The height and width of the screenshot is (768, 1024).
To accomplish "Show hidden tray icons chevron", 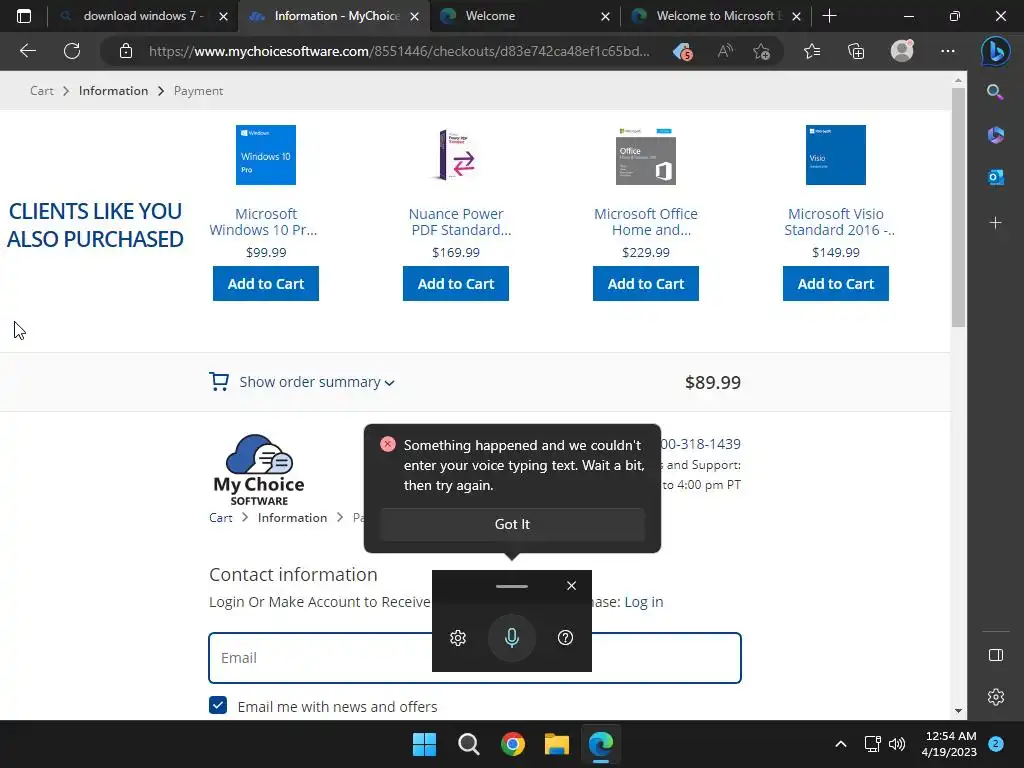I will coord(841,744).
